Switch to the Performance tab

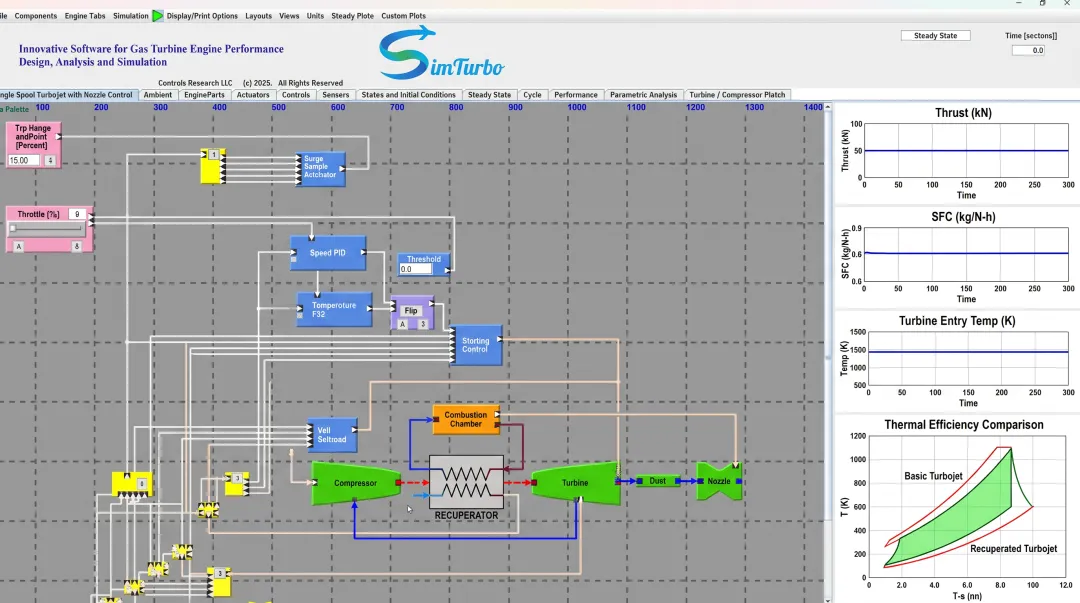576,95
